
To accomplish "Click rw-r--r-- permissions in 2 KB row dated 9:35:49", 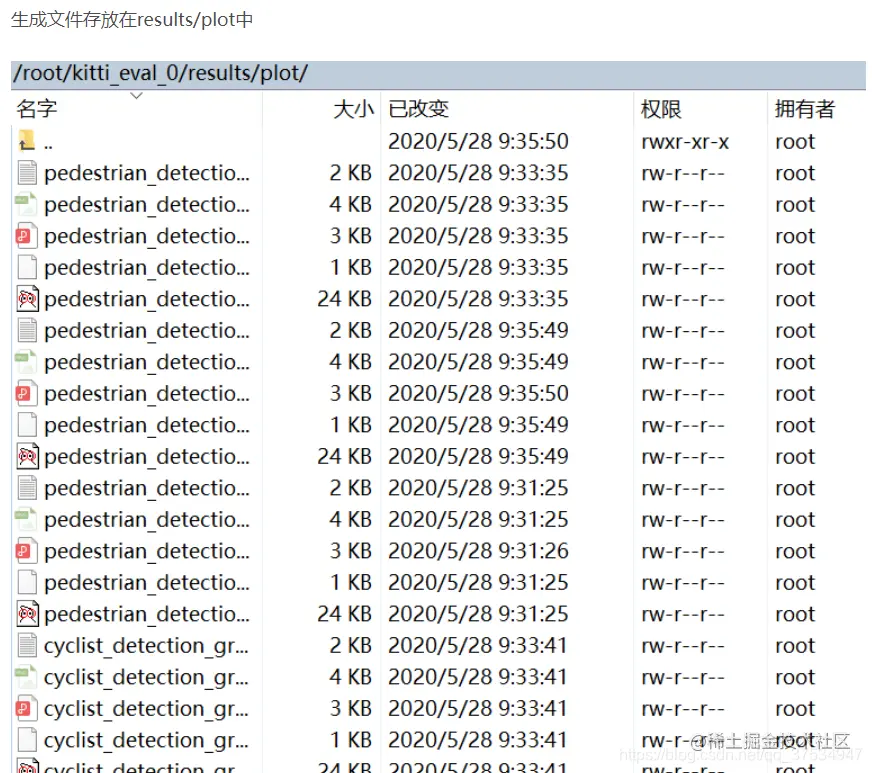I will [x=683, y=331].
